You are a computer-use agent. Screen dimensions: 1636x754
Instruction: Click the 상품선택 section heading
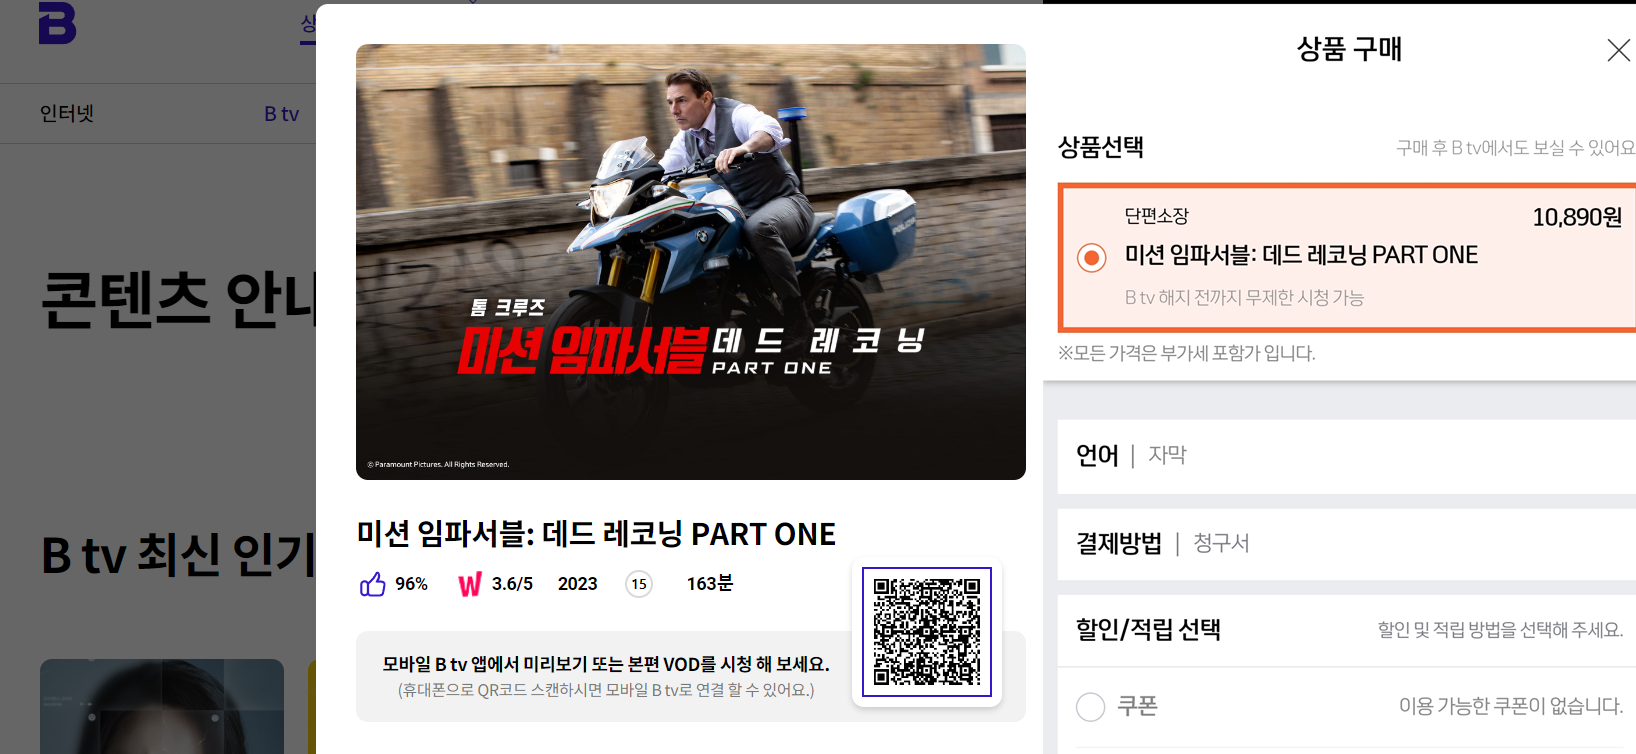[x=1101, y=147]
